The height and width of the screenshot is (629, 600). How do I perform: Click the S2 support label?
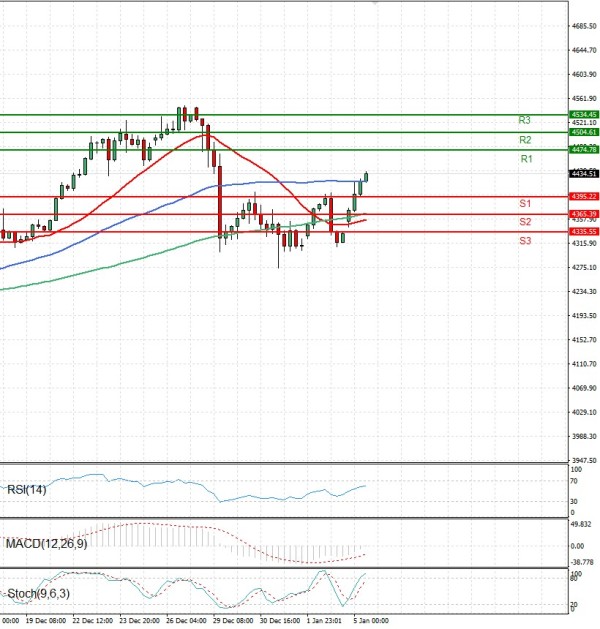coord(524,221)
